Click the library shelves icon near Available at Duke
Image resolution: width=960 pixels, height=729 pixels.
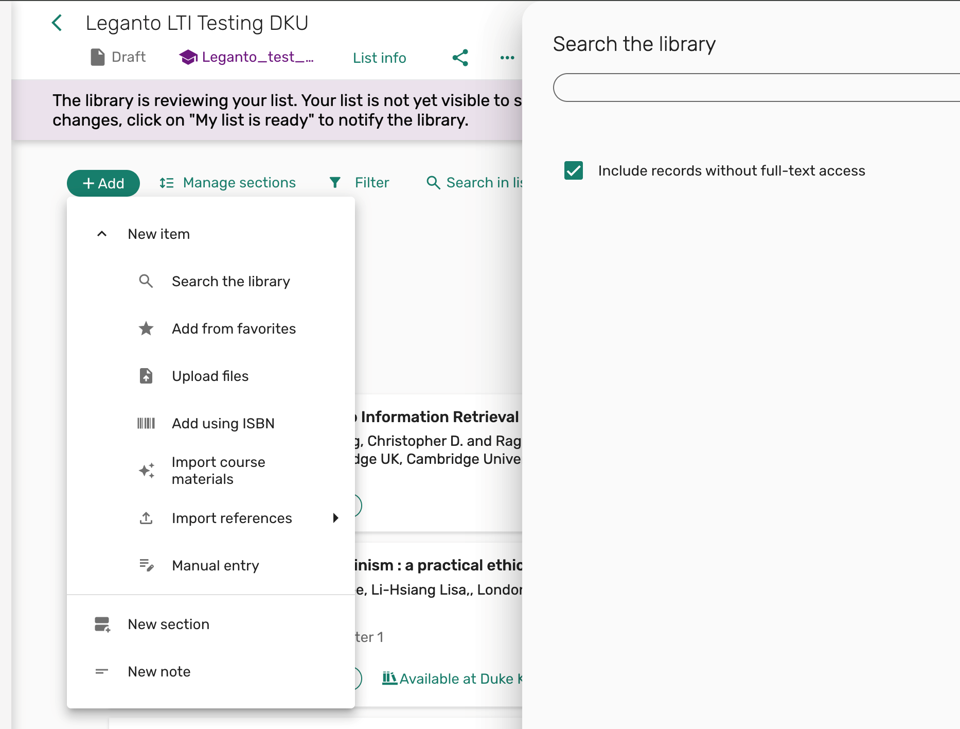click(x=389, y=678)
